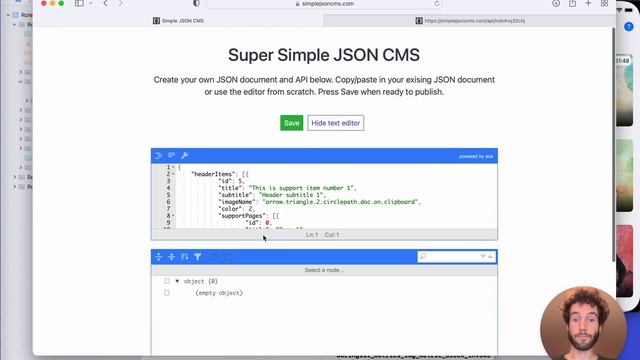
Task: Click the sort contents icon in tree editor
Action: coord(184,257)
